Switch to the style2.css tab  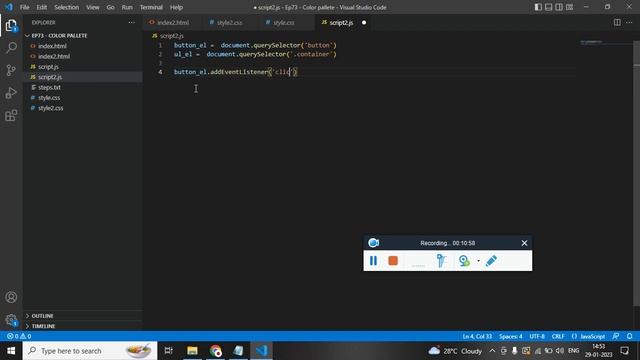click(x=229, y=22)
